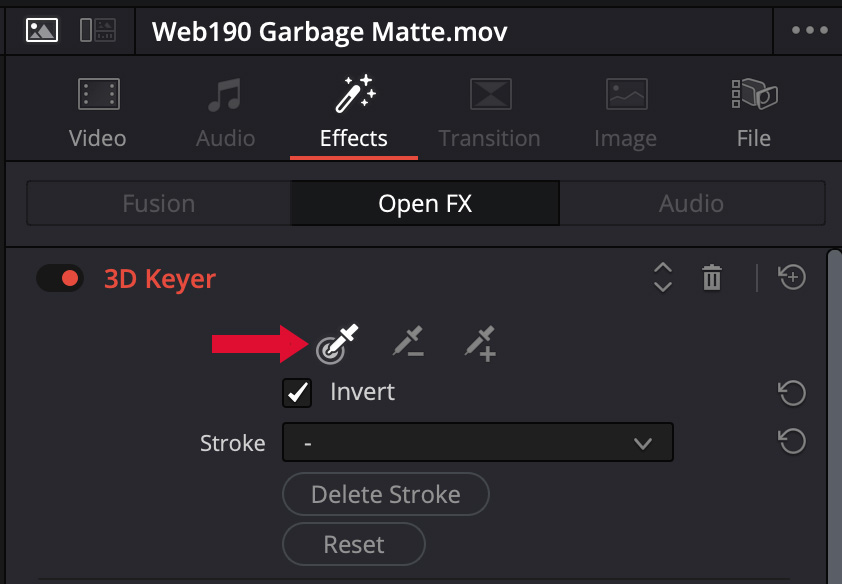
Task: Reset the Stroke parameter
Action: pyautogui.click(x=792, y=441)
